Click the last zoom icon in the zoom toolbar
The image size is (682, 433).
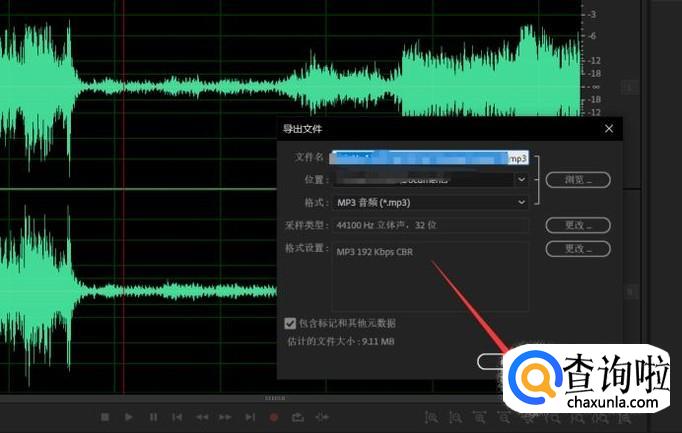click(x=625, y=418)
